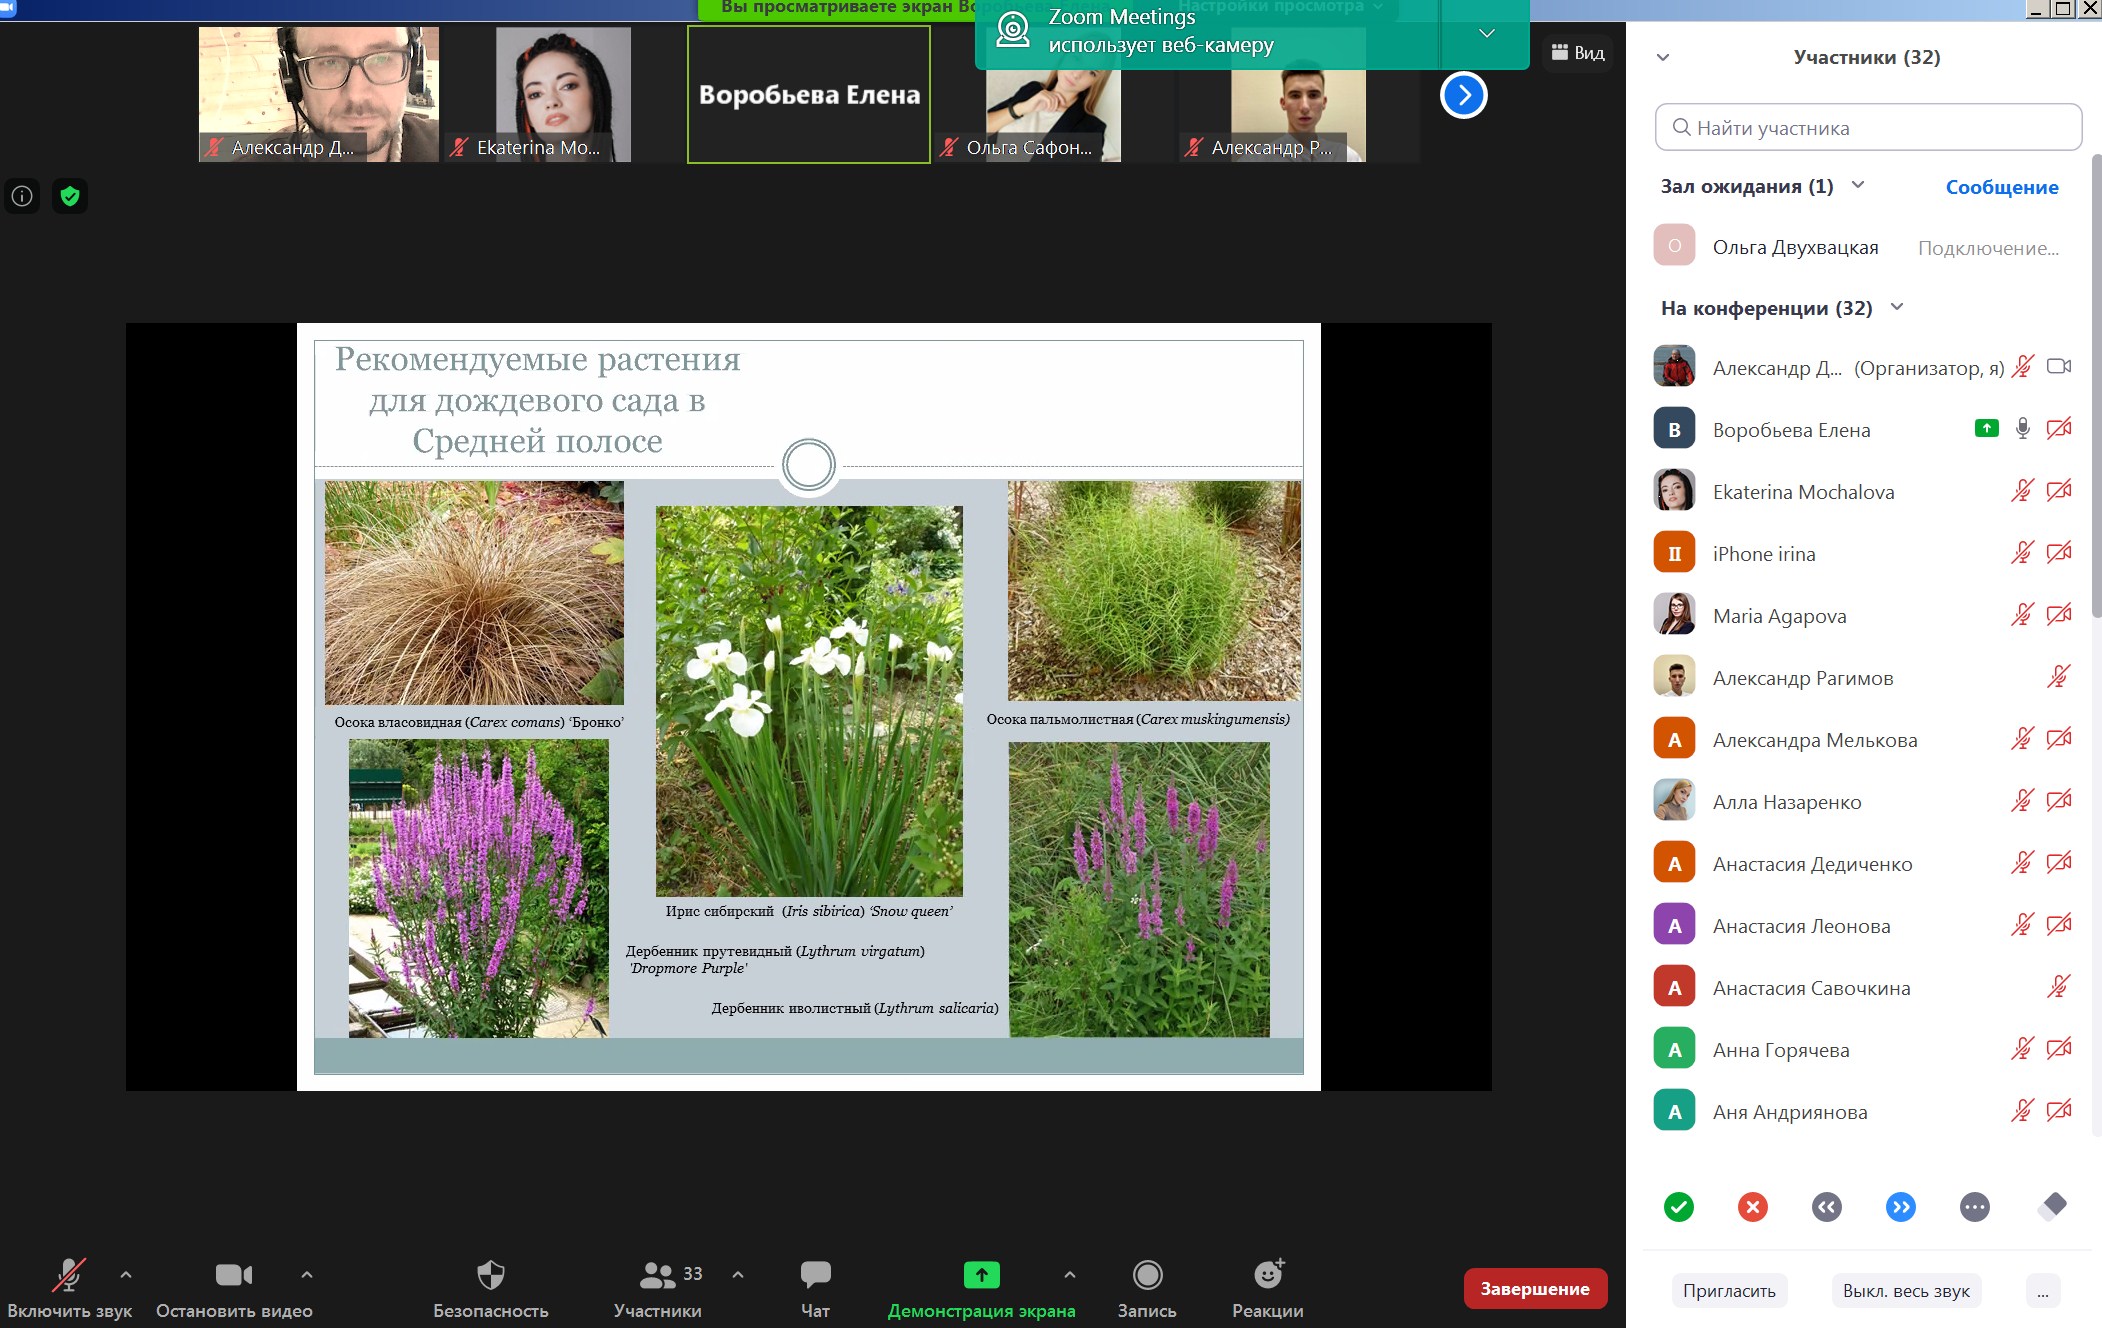This screenshot has height=1328, width=2102.
Task: Go to next page of video thumbnails
Action: [x=1463, y=95]
